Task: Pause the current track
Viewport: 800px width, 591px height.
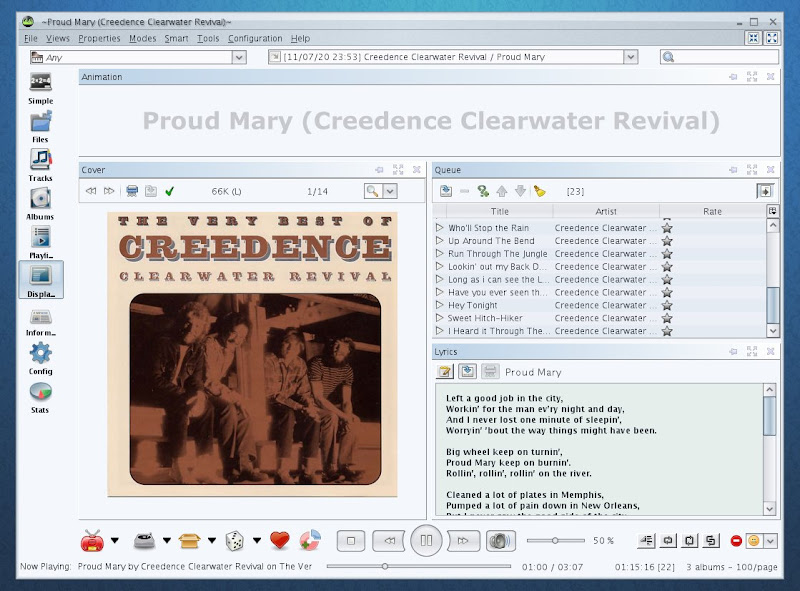Action: click(x=426, y=540)
